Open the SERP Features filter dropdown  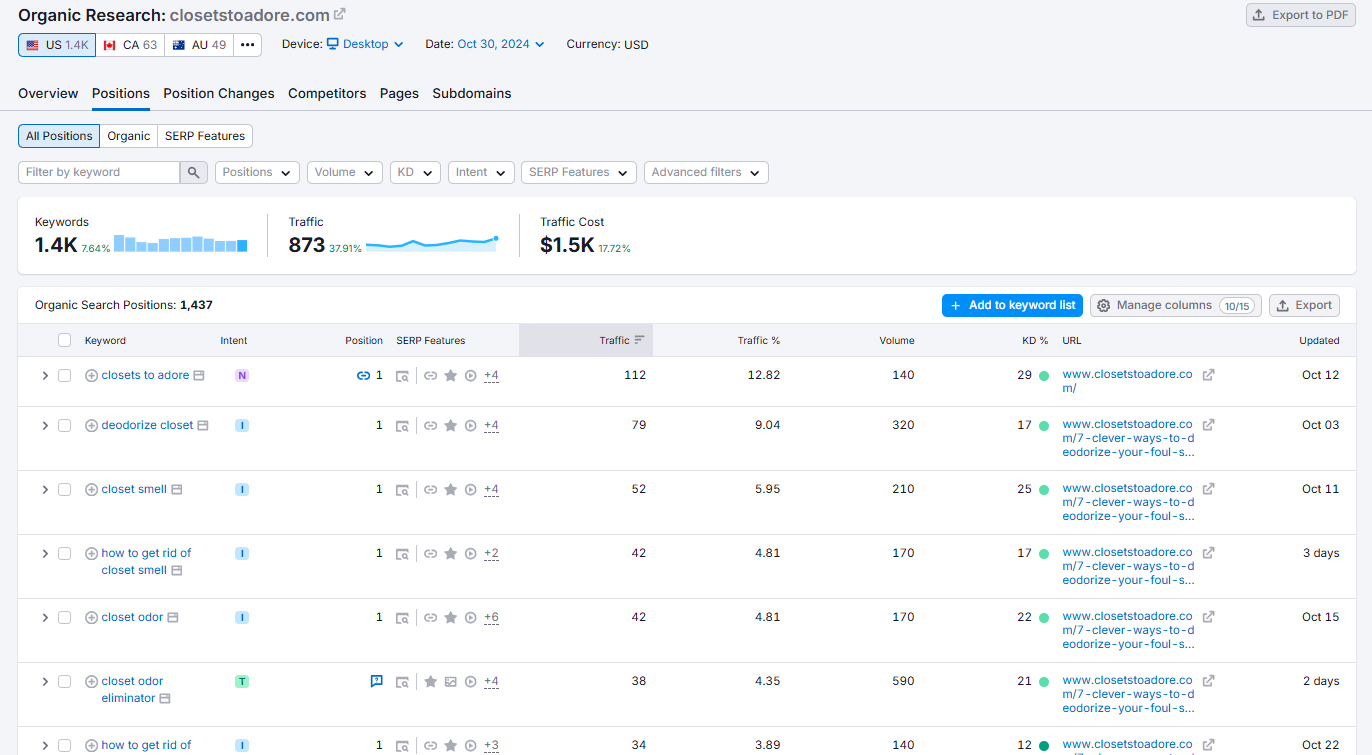coord(579,172)
